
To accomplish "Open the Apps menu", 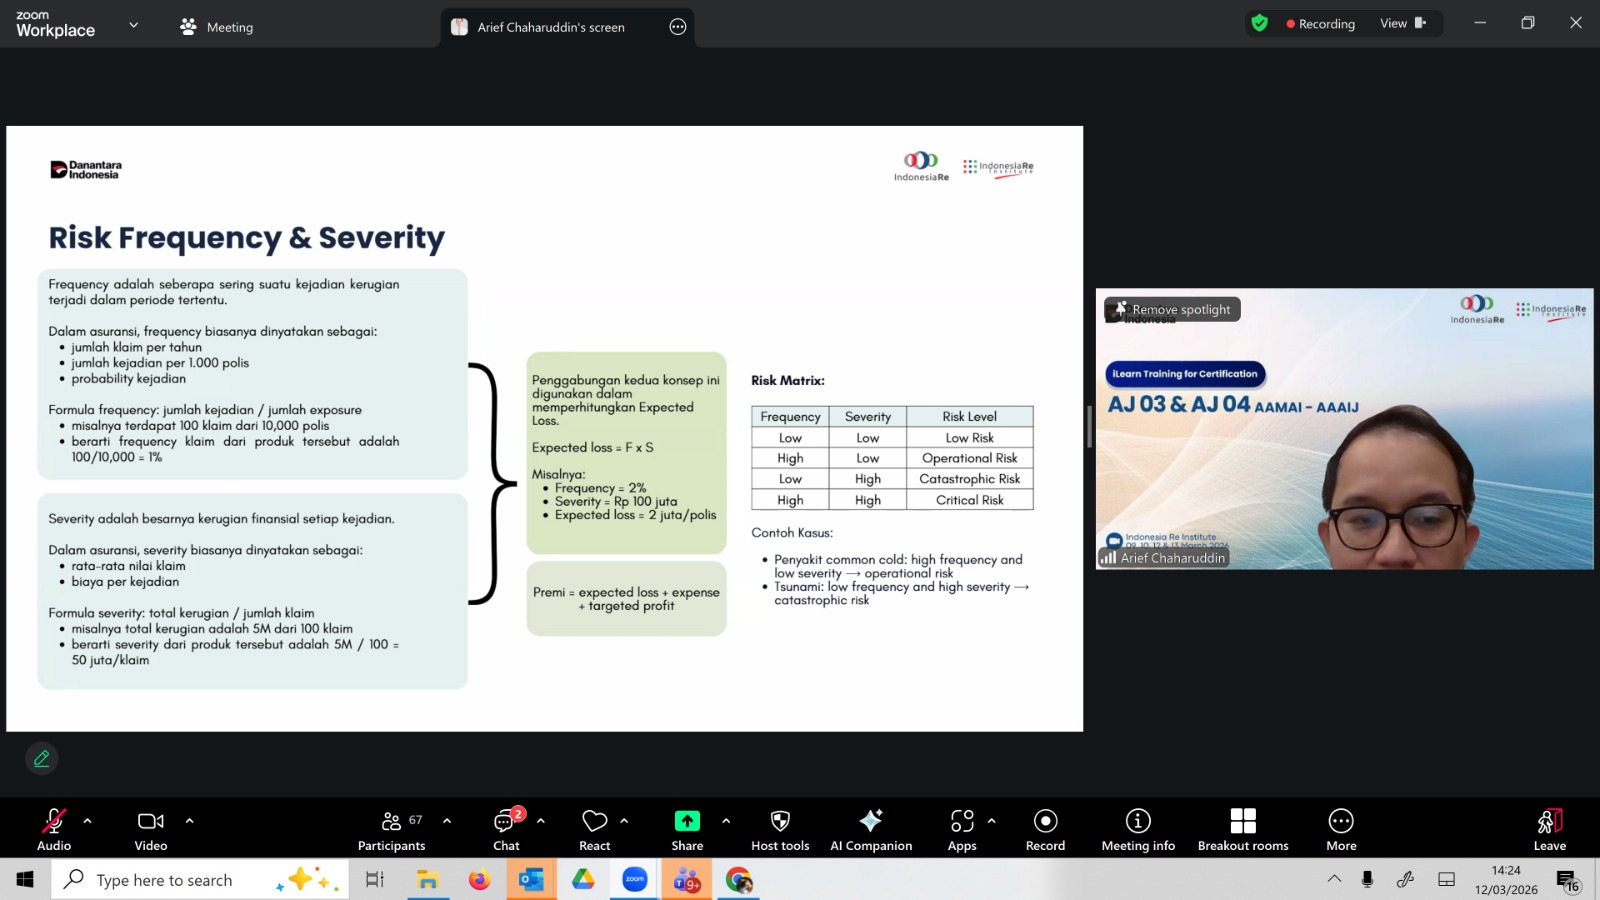I will pyautogui.click(x=962, y=829).
